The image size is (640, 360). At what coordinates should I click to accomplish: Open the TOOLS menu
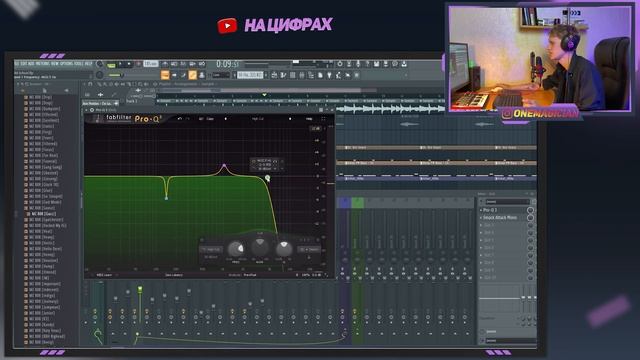[x=78, y=64]
